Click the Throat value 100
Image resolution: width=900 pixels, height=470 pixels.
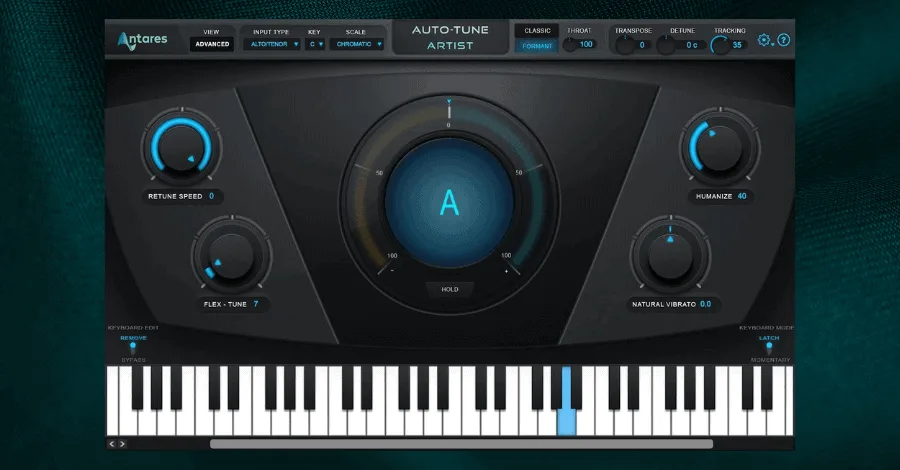tap(586, 44)
